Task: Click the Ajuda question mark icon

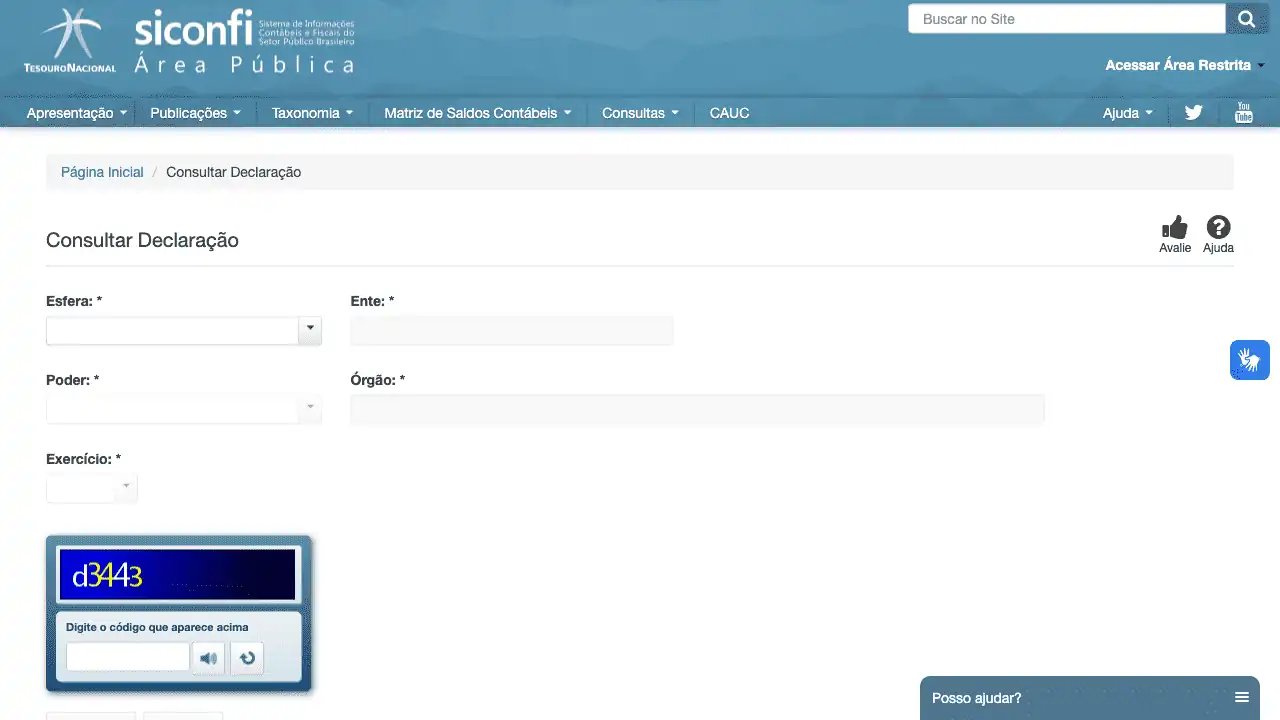Action: [x=1218, y=228]
